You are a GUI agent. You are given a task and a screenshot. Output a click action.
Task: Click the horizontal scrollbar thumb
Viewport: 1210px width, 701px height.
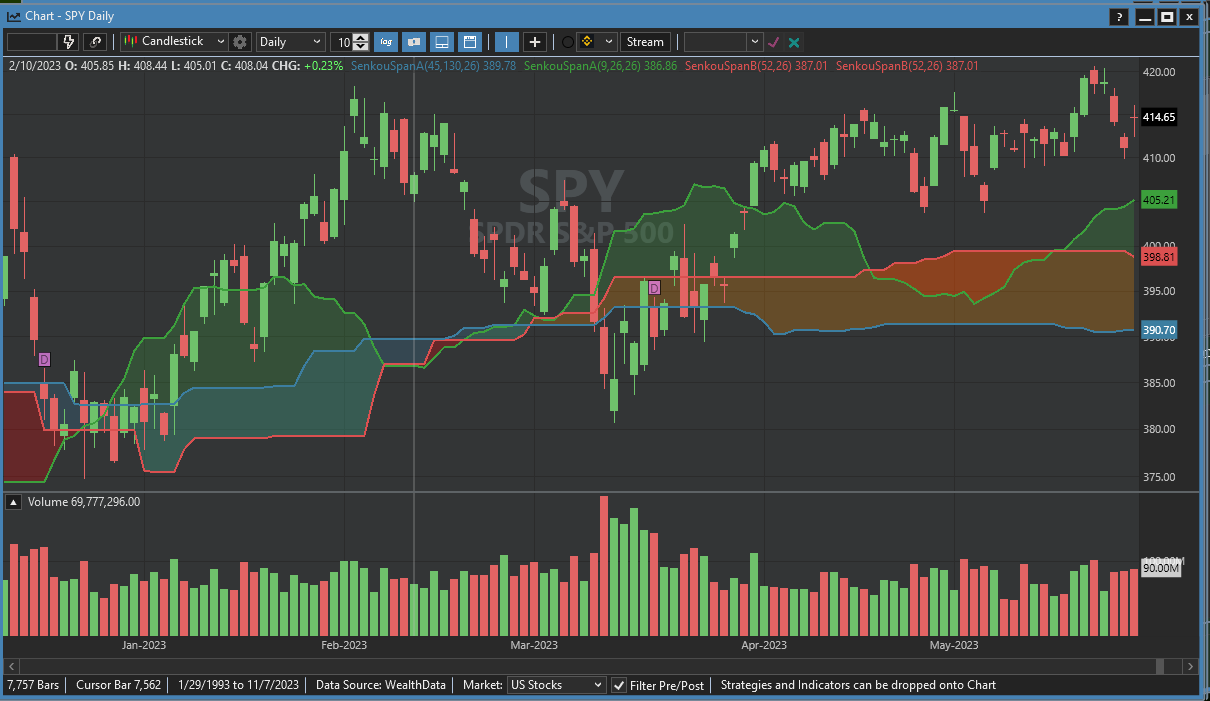pos(1160,666)
